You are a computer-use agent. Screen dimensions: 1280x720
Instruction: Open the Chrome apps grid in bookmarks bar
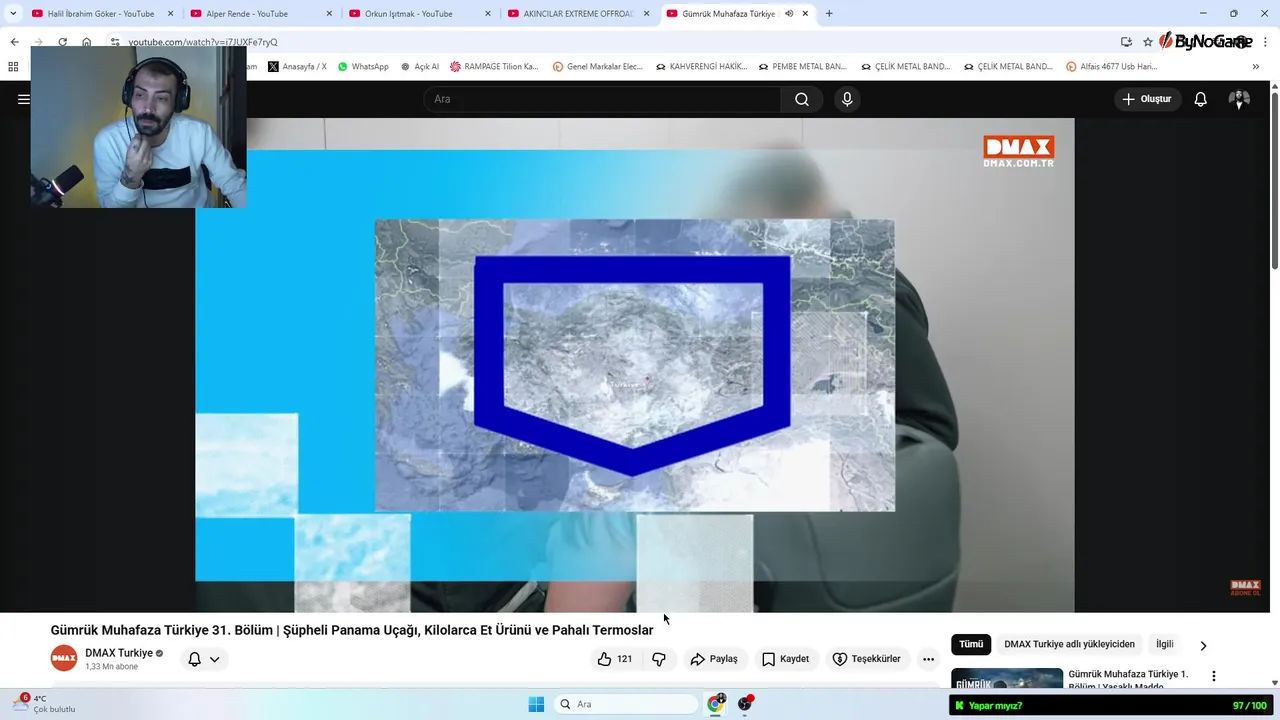pos(13,67)
